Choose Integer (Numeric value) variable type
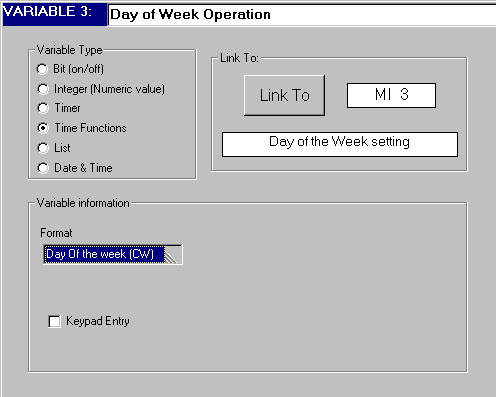Image resolution: width=496 pixels, height=397 pixels. pyautogui.click(x=43, y=89)
